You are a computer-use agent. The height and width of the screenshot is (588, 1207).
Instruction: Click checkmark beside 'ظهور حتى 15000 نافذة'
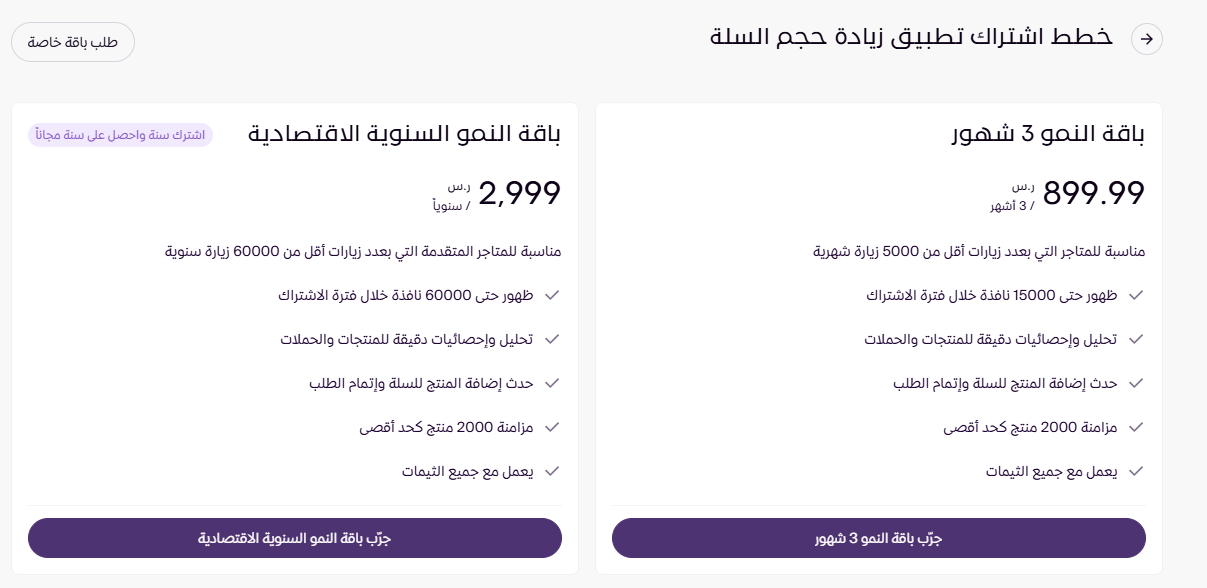(x=1135, y=296)
